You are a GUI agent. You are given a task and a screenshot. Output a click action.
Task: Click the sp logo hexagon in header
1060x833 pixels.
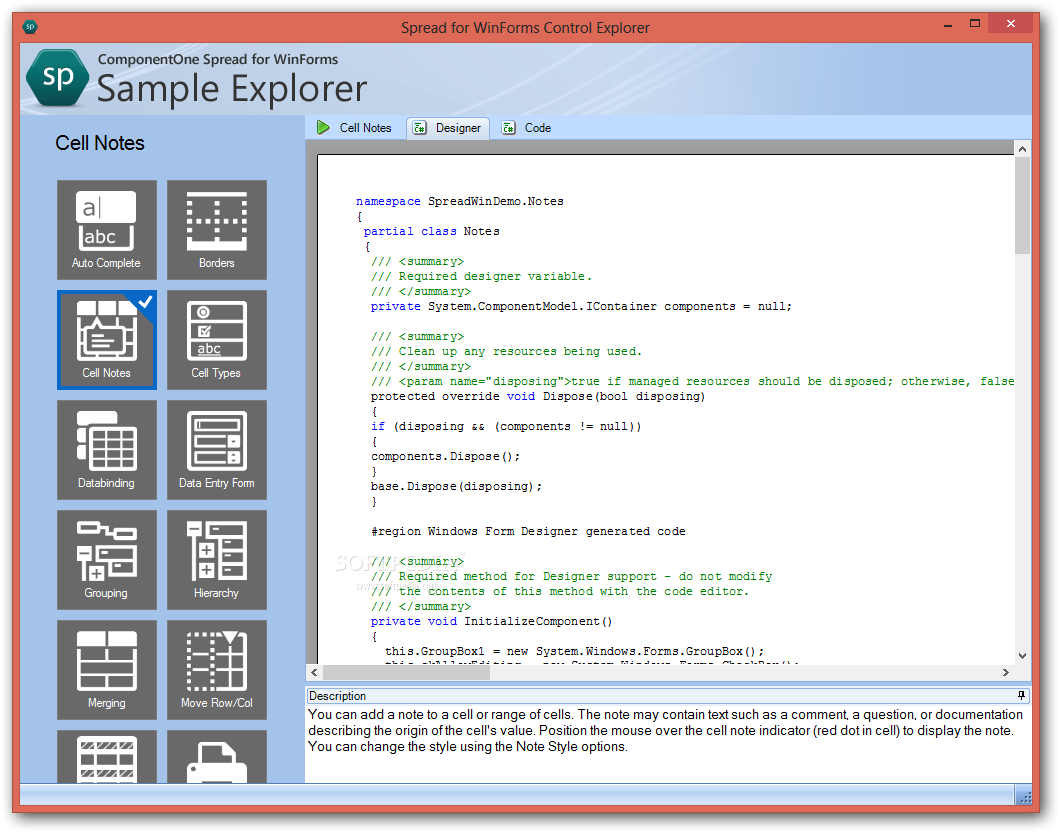[x=57, y=78]
